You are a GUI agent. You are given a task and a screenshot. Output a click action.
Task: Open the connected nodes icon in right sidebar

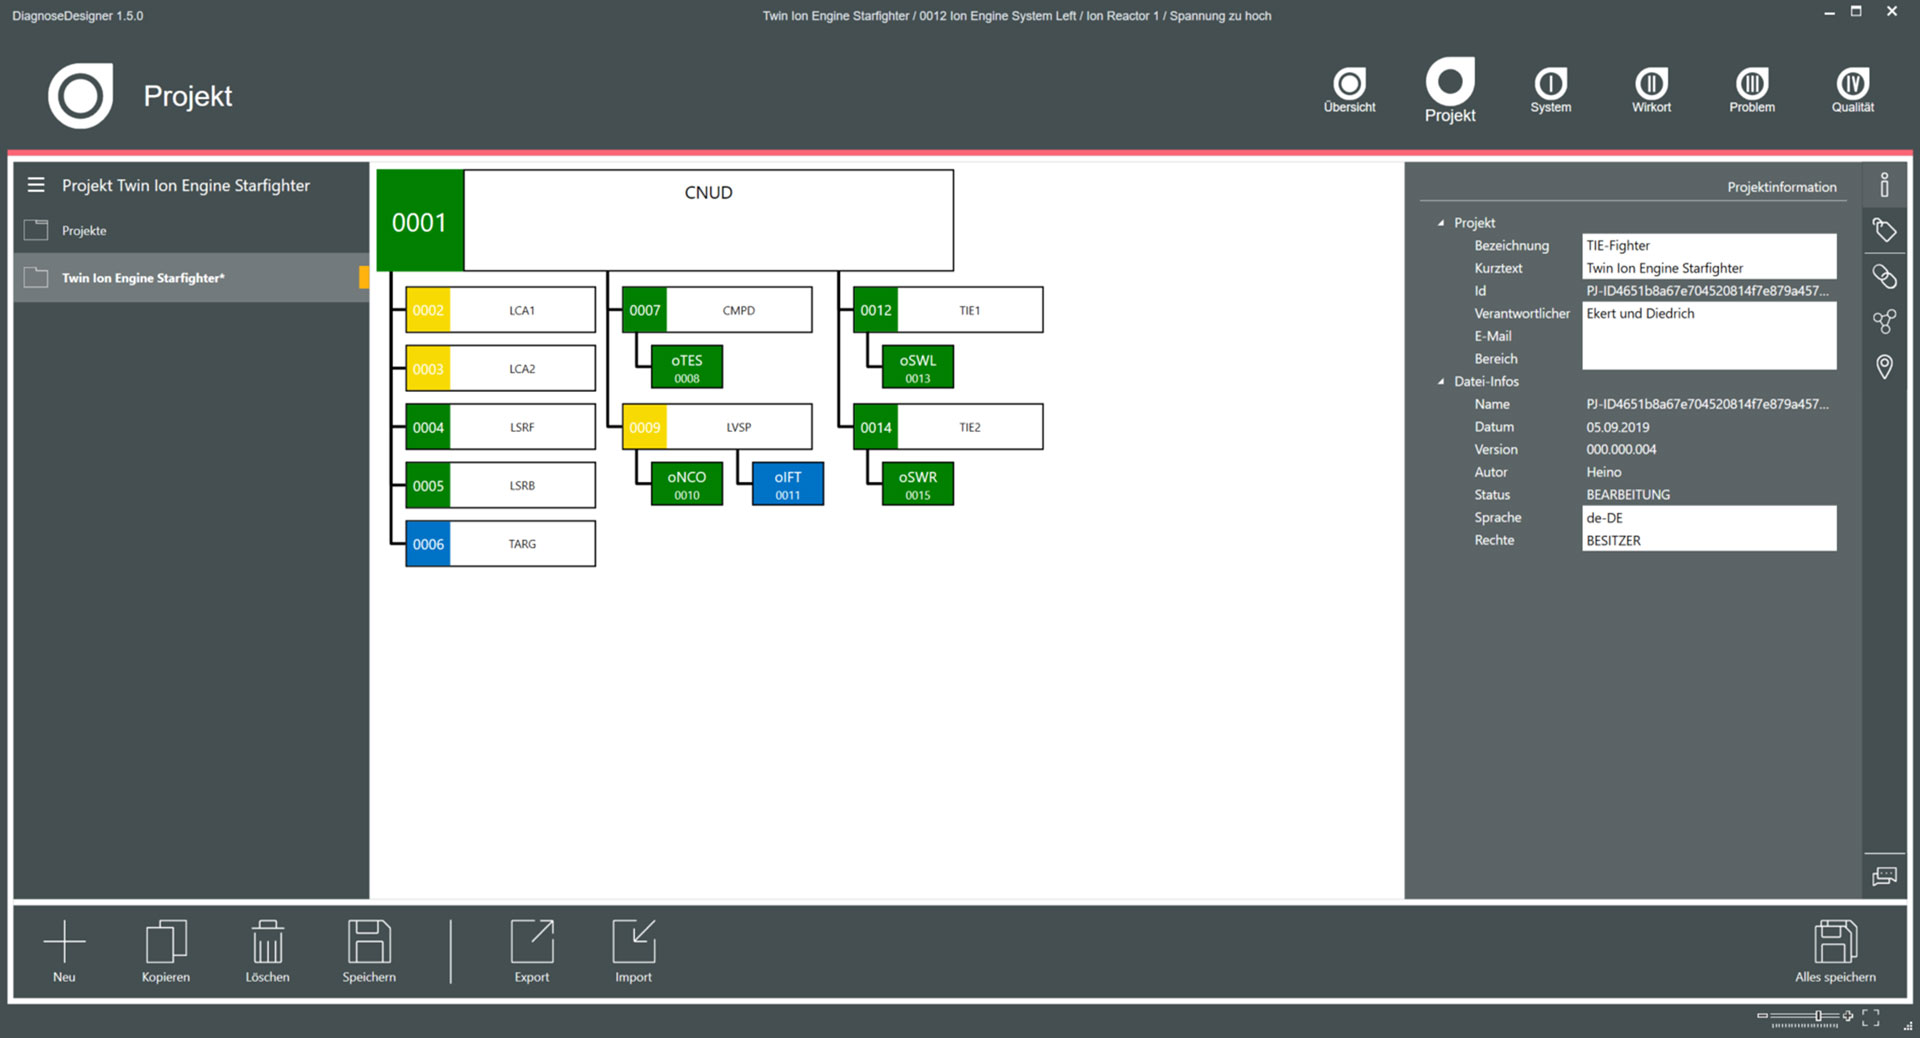(x=1884, y=322)
